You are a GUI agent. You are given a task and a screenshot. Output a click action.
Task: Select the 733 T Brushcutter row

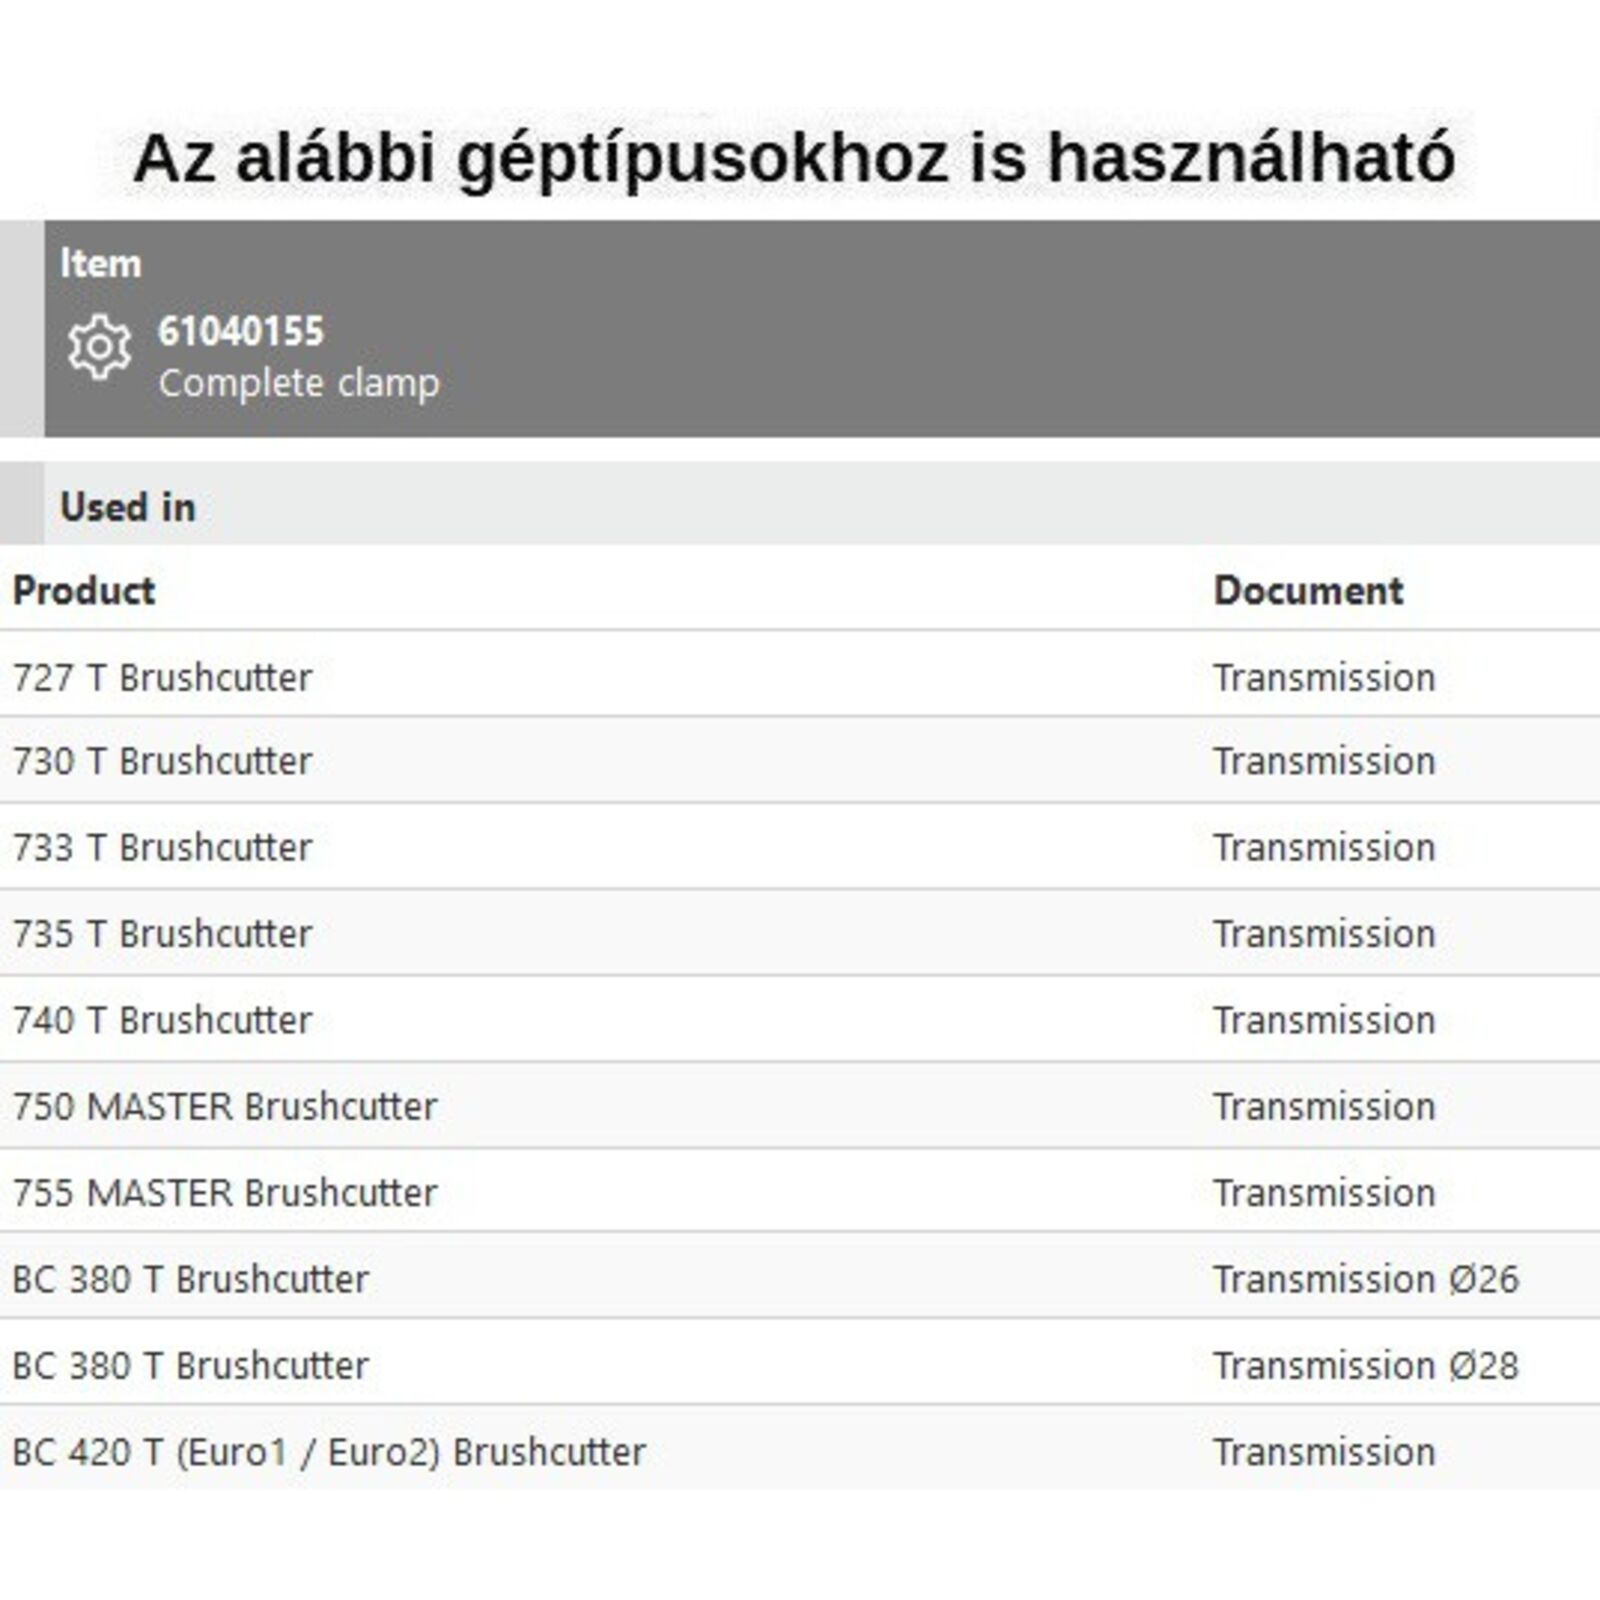pyautogui.click(x=162, y=848)
